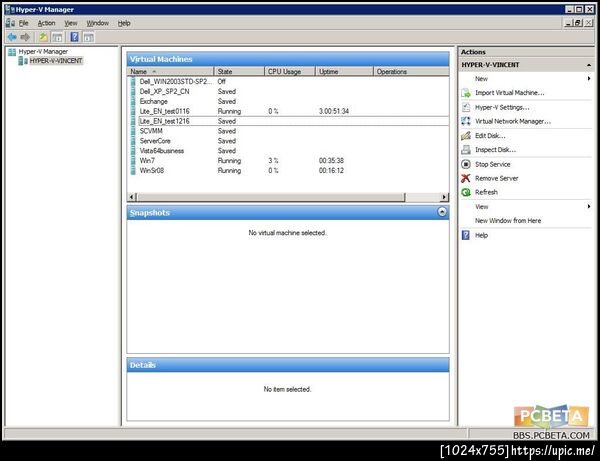Click the Exchange virtual machine icon
Image resolution: width=600 pixels, height=461 pixels.
pyautogui.click(x=133, y=101)
